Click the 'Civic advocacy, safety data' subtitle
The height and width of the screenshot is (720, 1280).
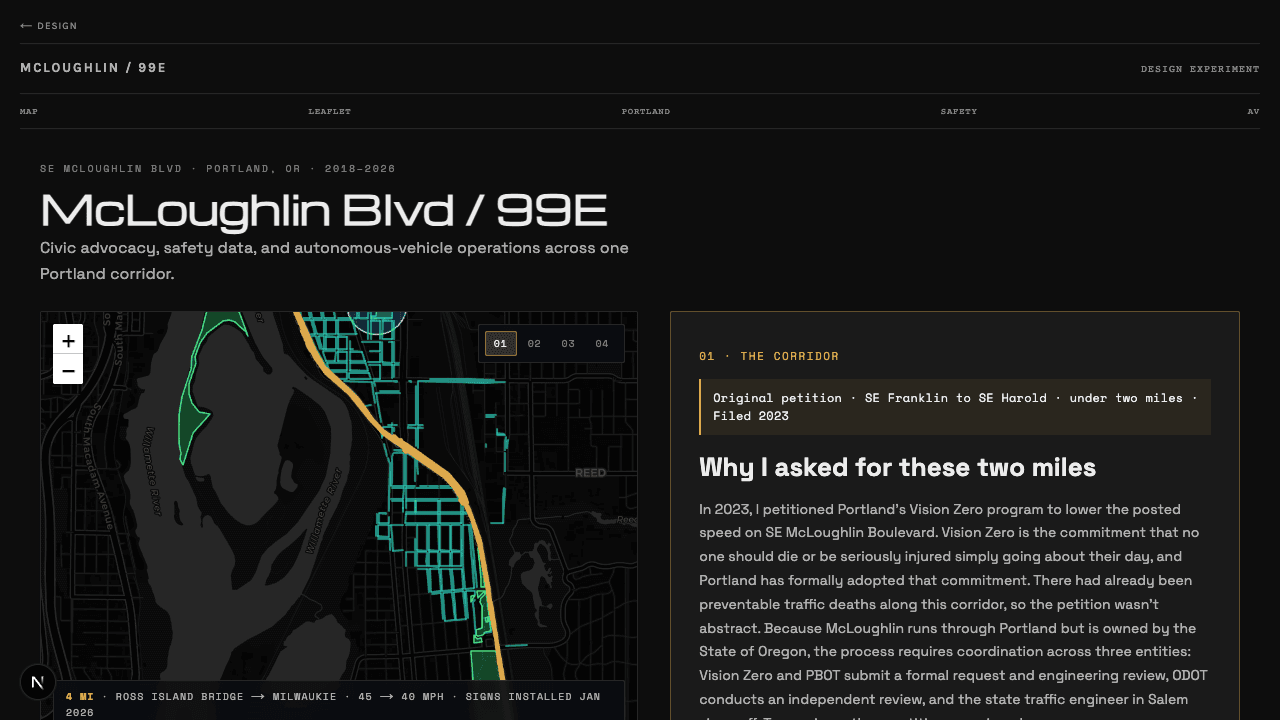pyautogui.click(x=334, y=260)
